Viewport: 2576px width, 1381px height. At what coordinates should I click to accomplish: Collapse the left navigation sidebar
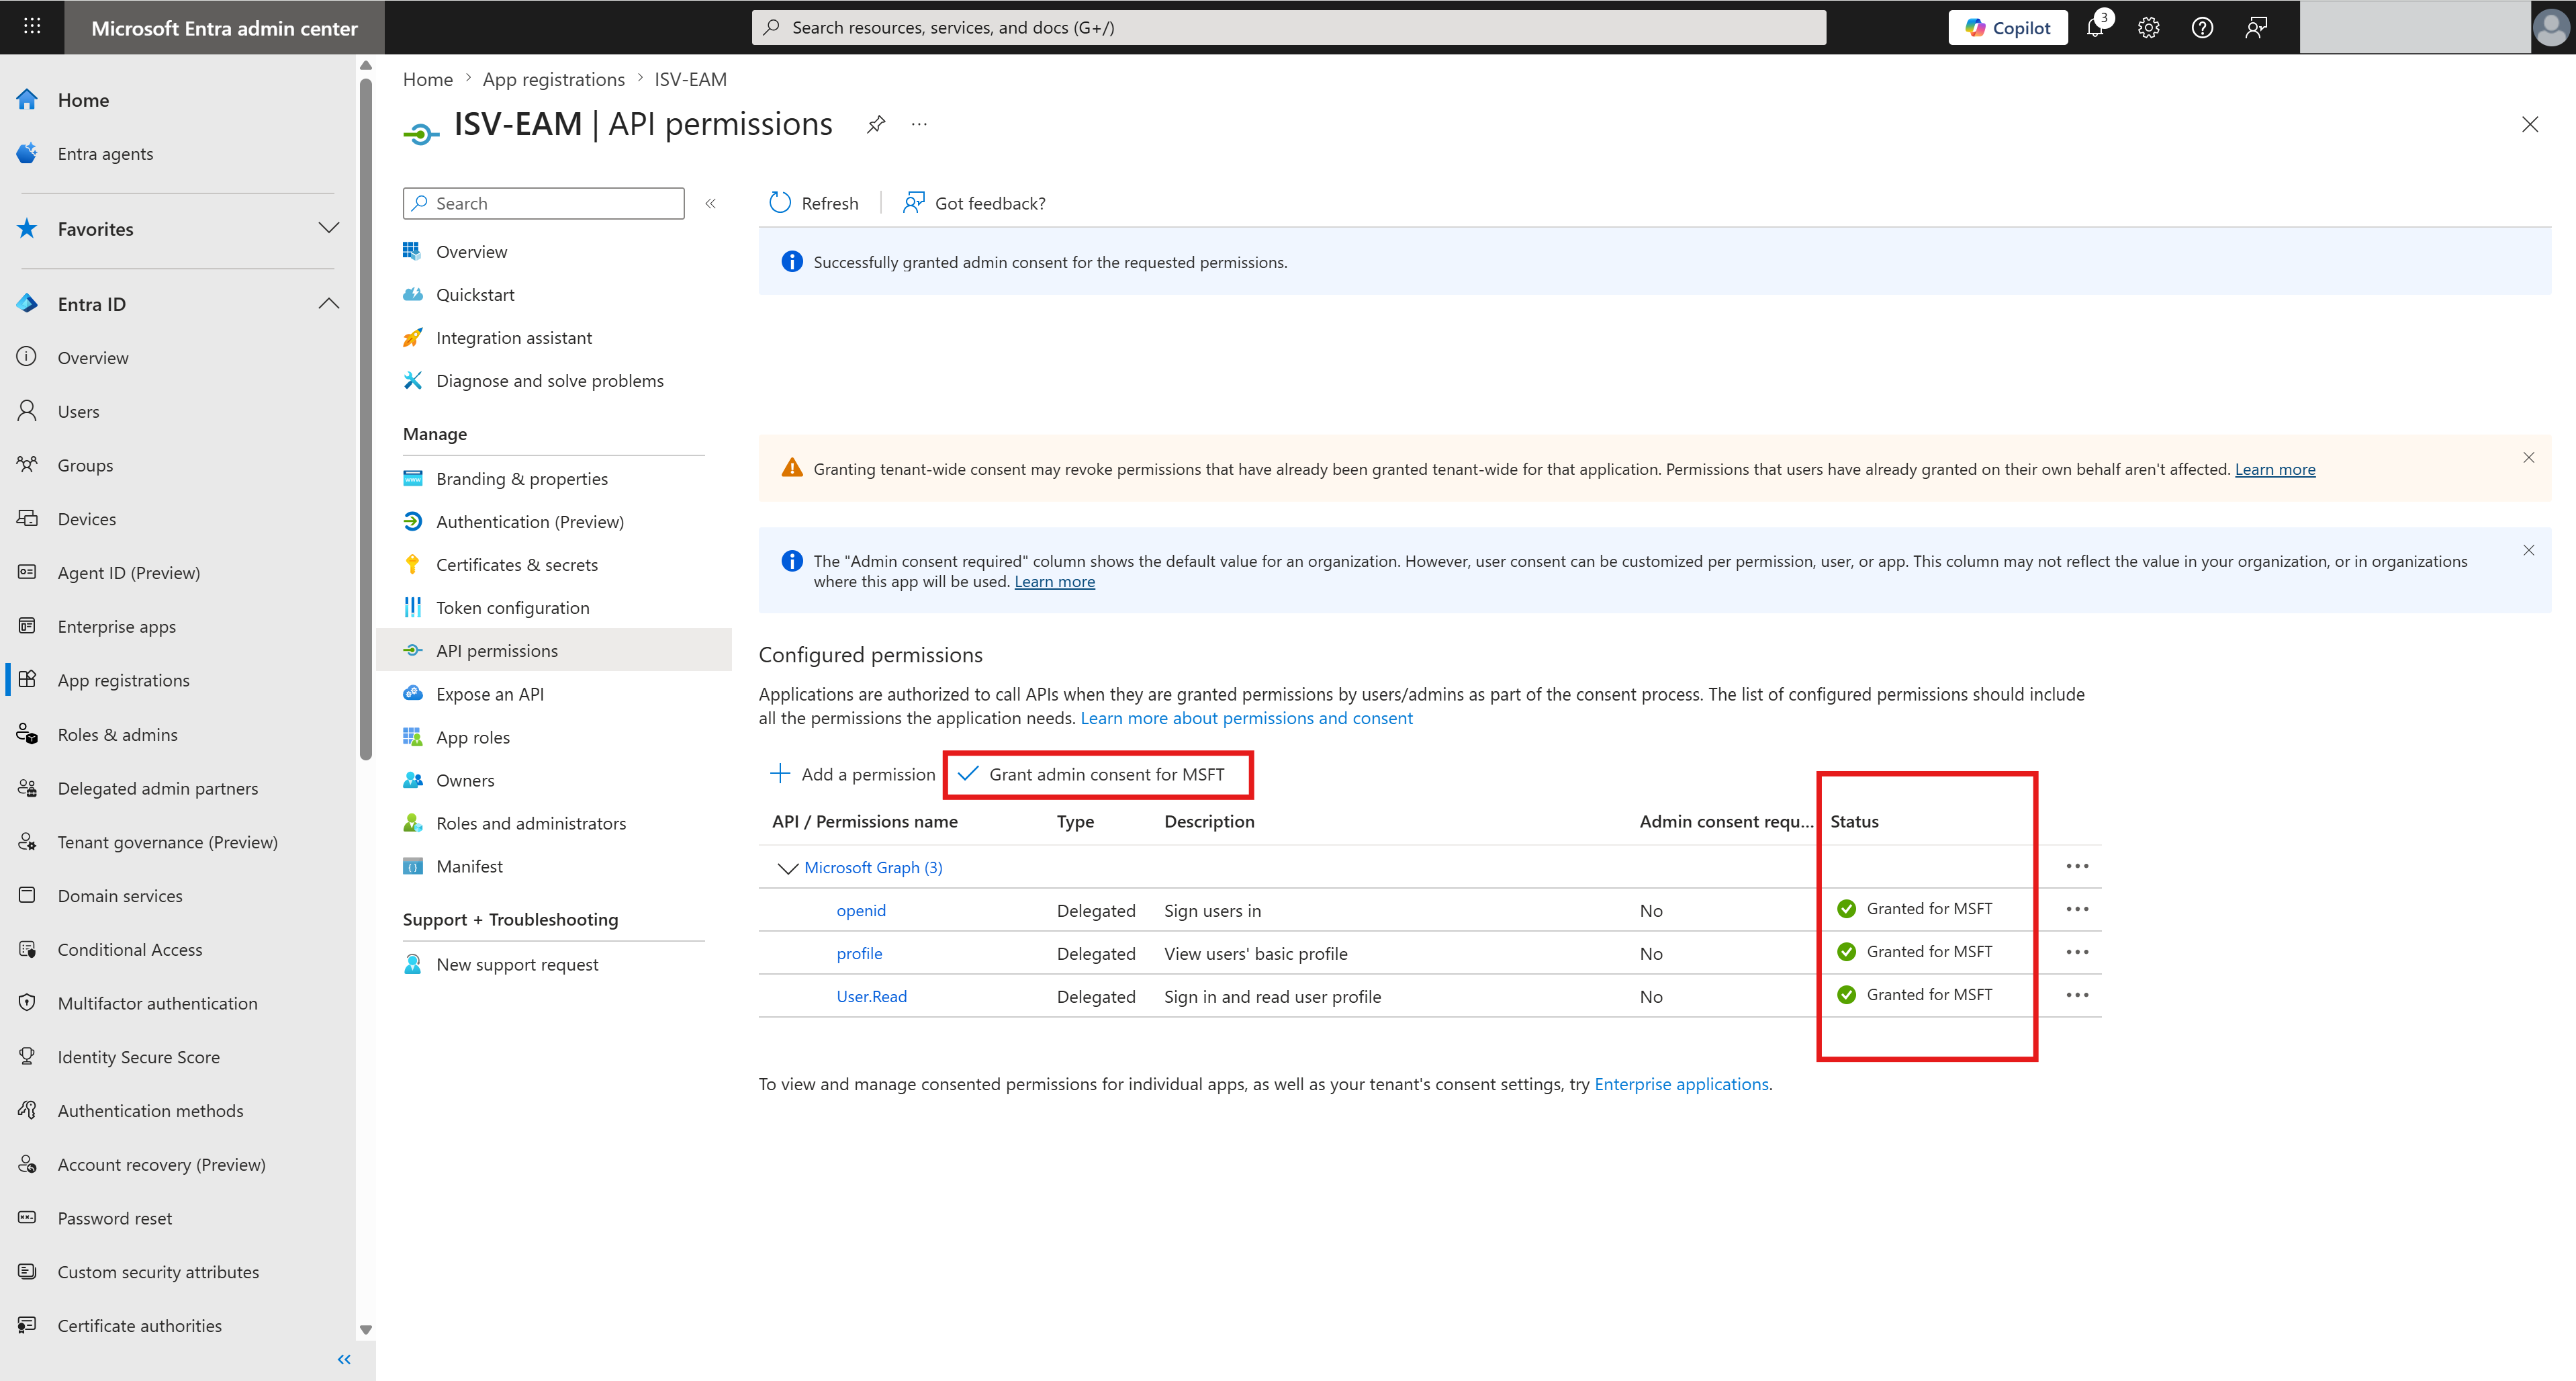click(344, 1359)
